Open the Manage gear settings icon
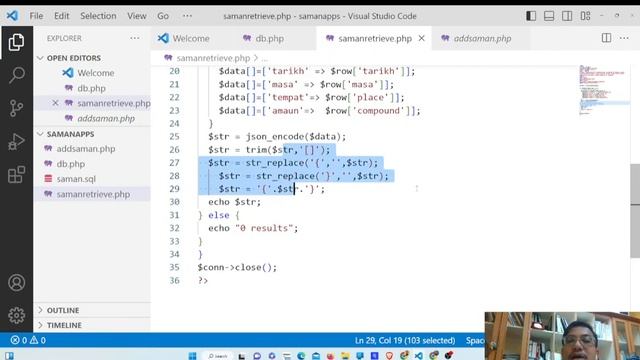This screenshot has height=360, width=640. tap(16, 315)
